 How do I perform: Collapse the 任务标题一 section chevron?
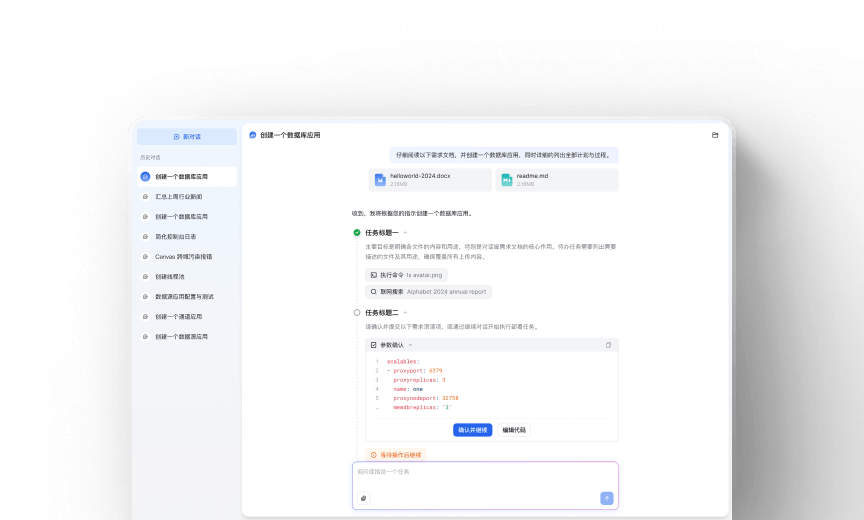tap(407, 232)
